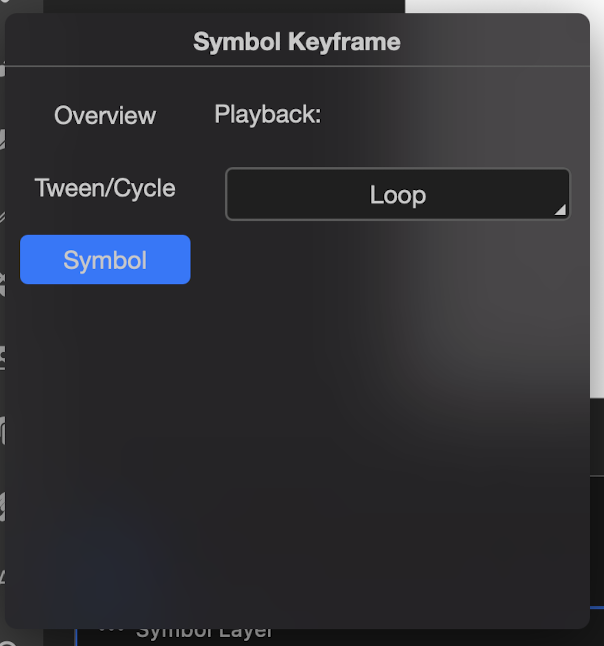Click the Symbol Keyframe panel title
This screenshot has width=604, height=646.
tap(297, 42)
